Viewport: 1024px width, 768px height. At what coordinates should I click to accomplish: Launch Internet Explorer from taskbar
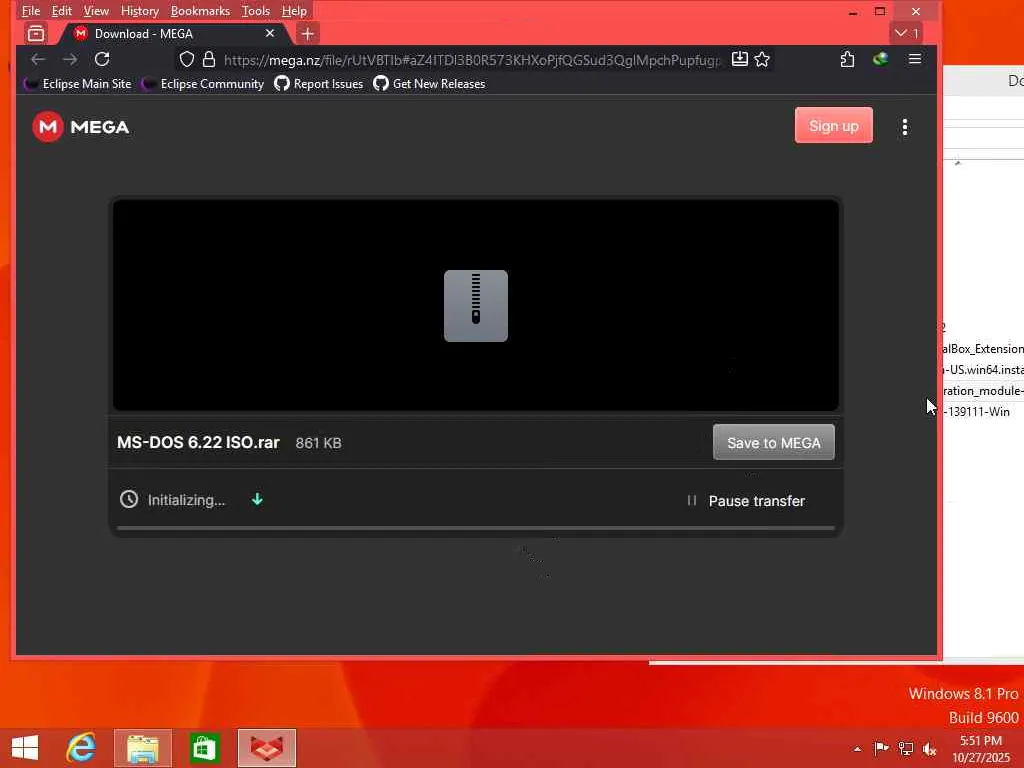(x=81, y=748)
